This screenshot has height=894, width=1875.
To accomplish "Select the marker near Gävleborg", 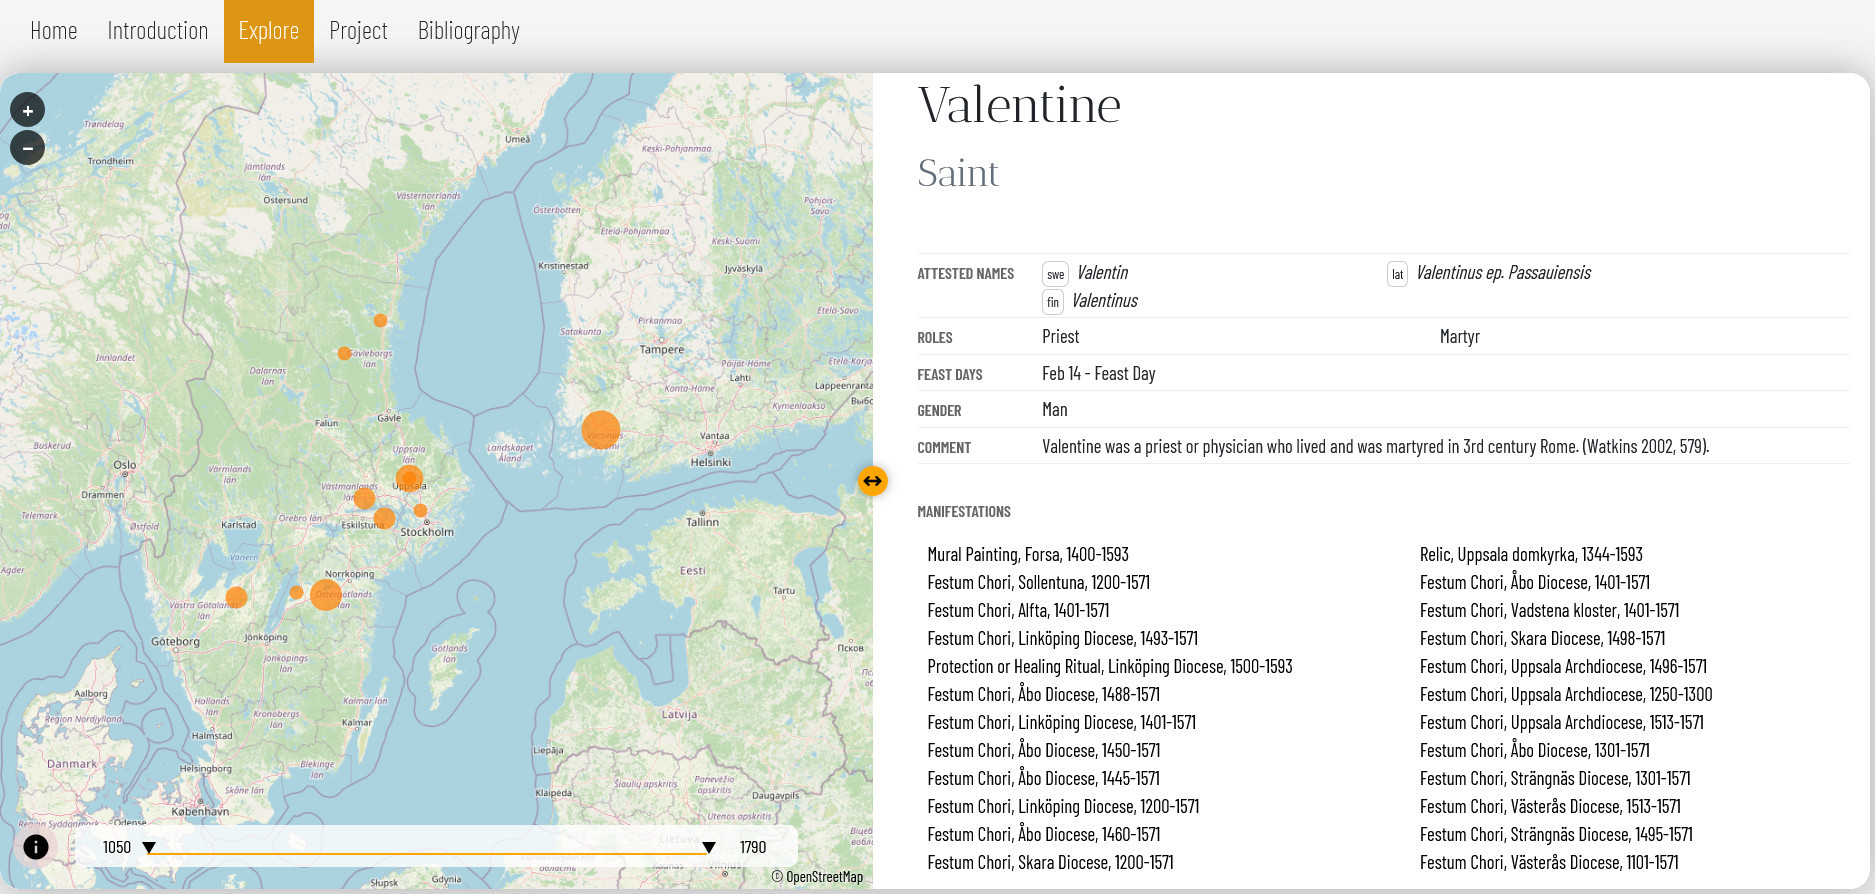I will [x=344, y=353].
